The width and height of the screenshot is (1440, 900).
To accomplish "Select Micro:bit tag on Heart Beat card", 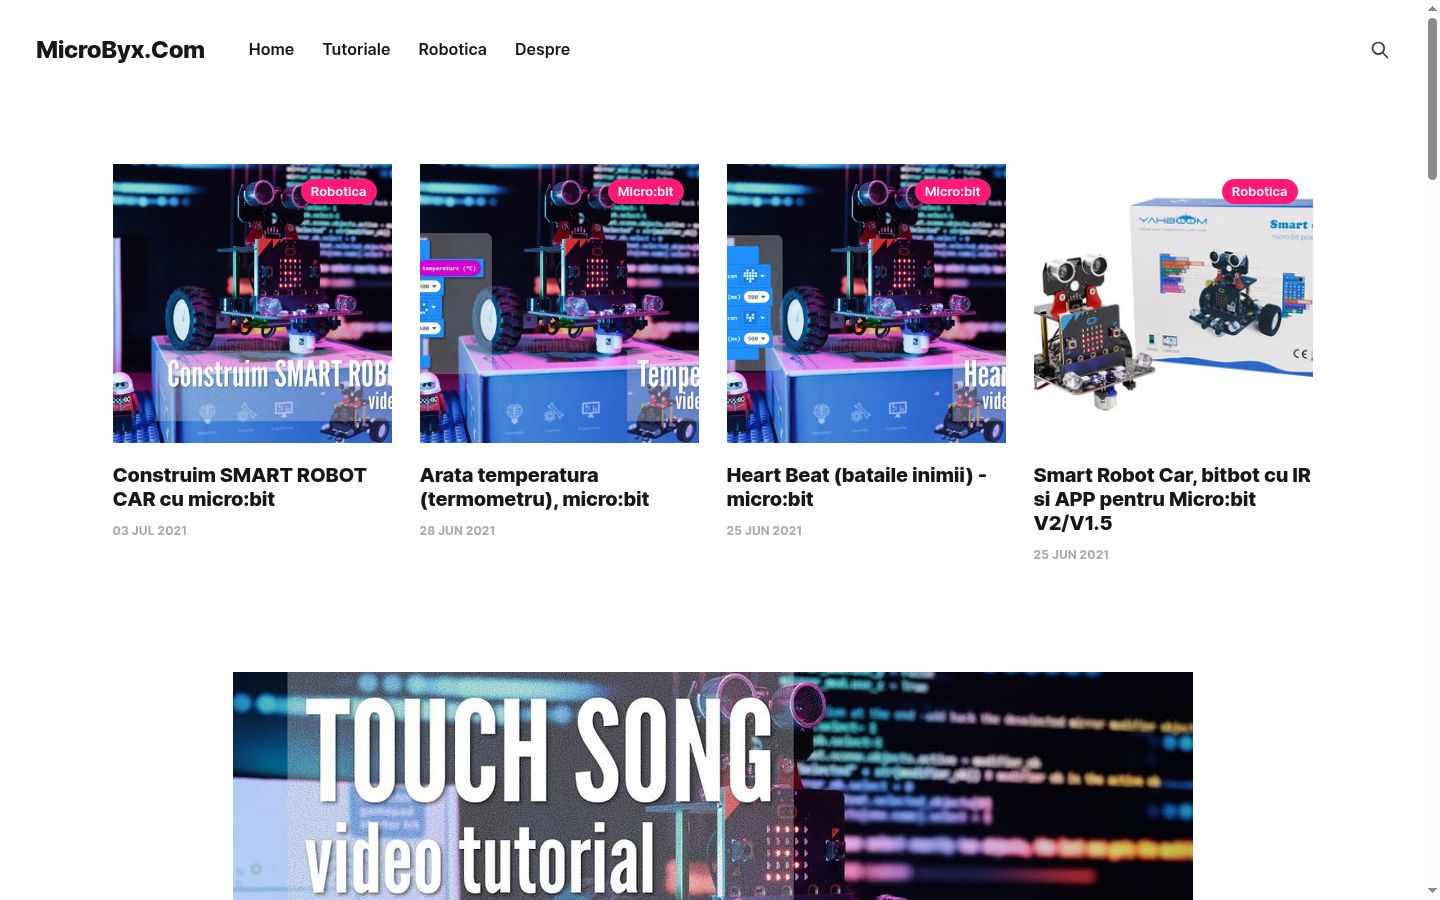I will coord(952,191).
